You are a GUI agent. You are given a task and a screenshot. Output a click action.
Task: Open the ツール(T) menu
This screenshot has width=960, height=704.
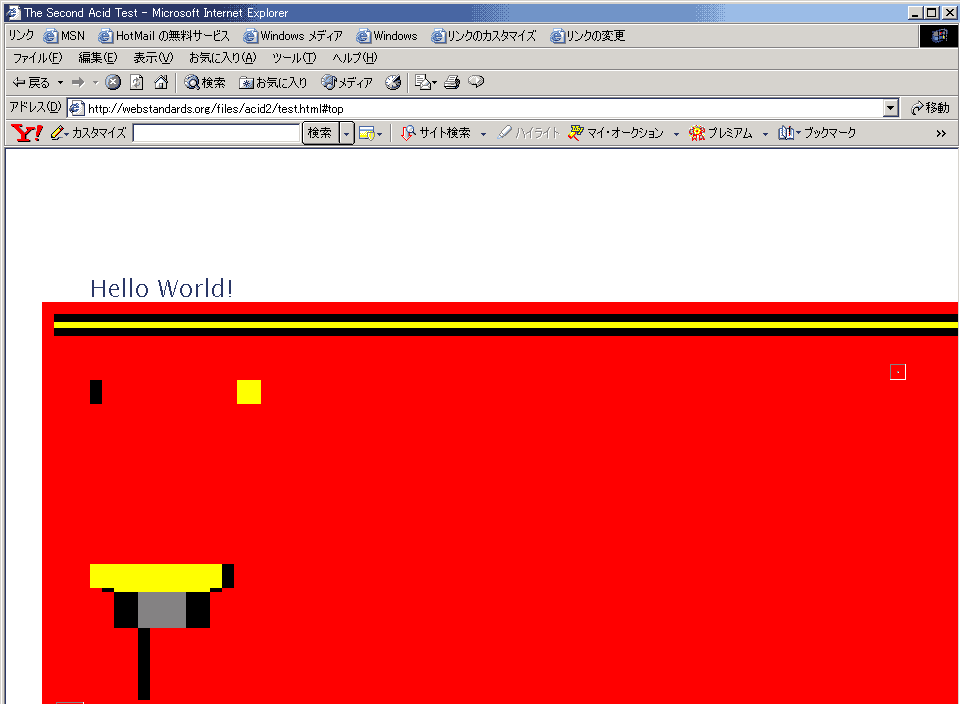(x=294, y=58)
